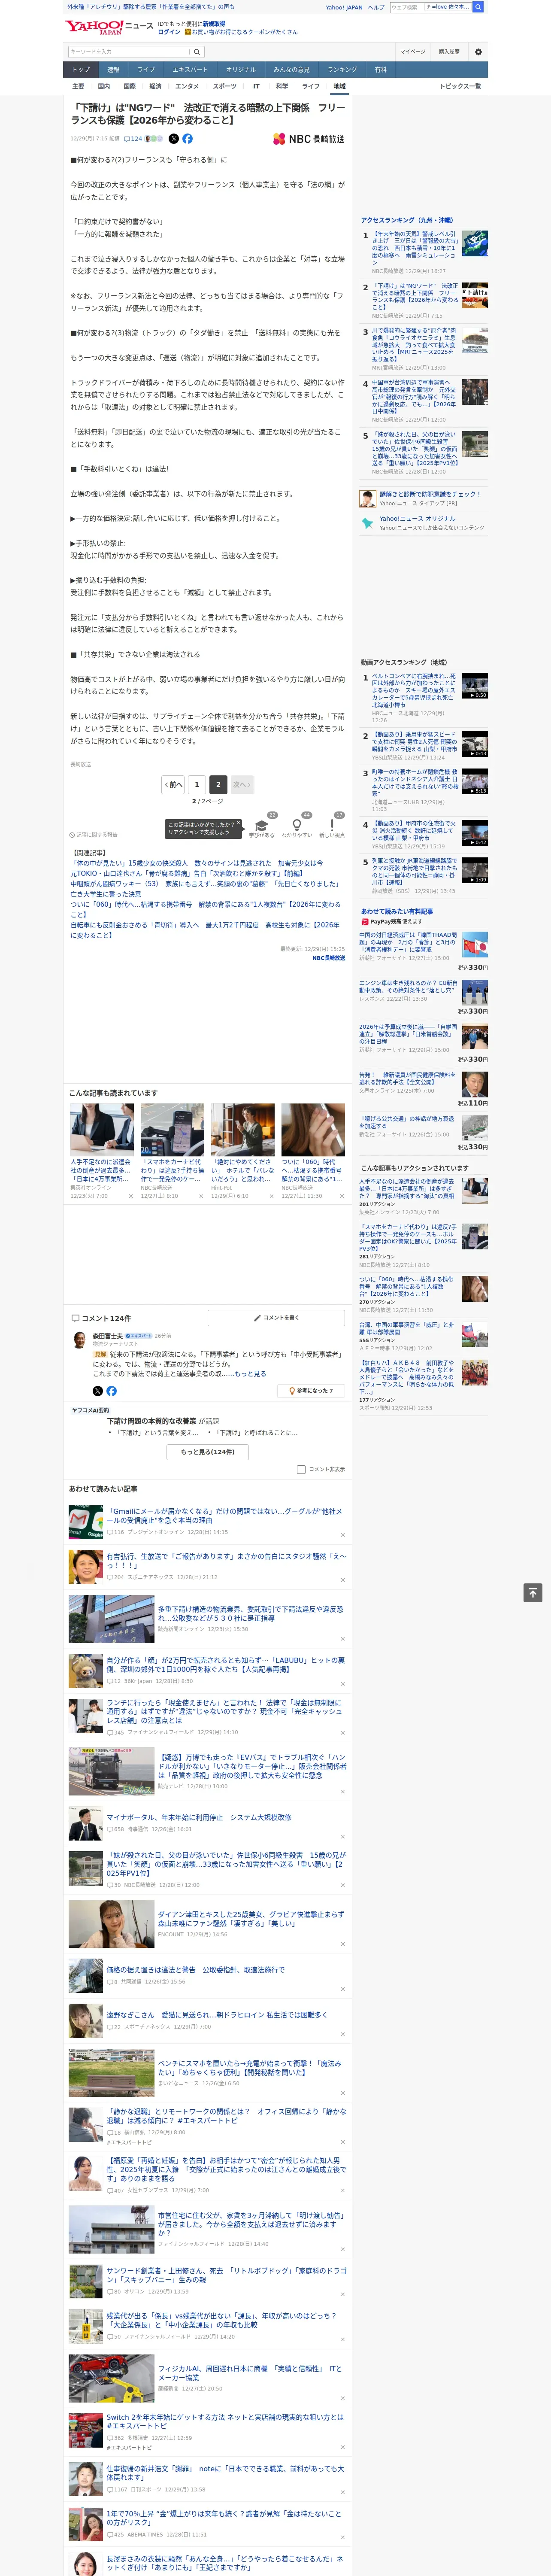Select the スポーツ category tab

(225, 86)
